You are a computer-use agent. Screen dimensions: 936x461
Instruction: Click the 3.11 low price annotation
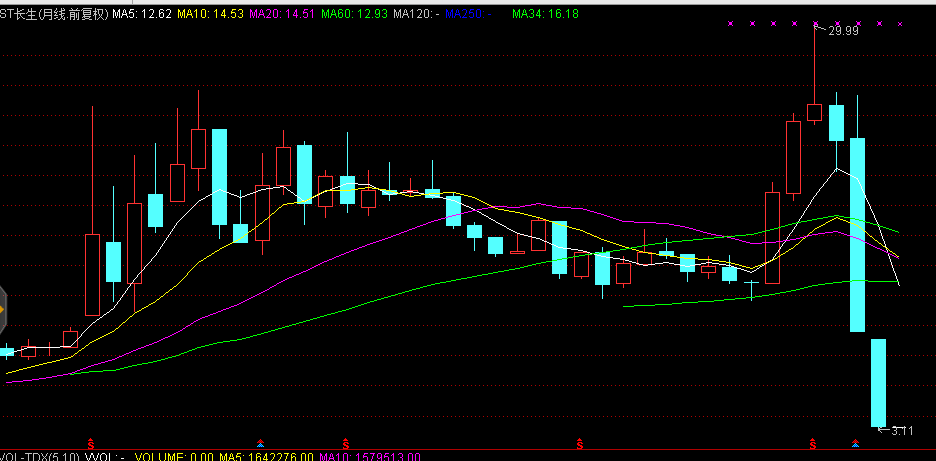pyautogui.click(x=901, y=430)
